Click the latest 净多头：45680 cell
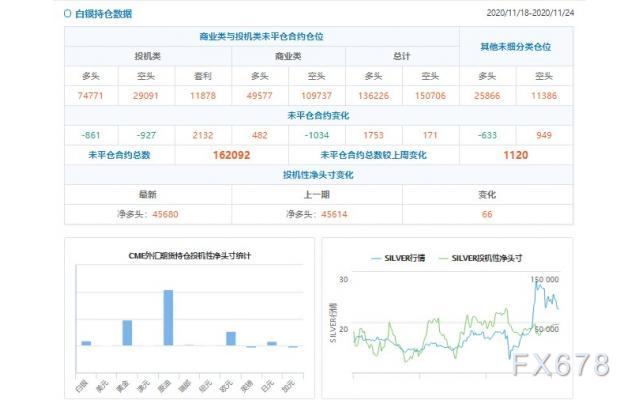 (x=148, y=214)
